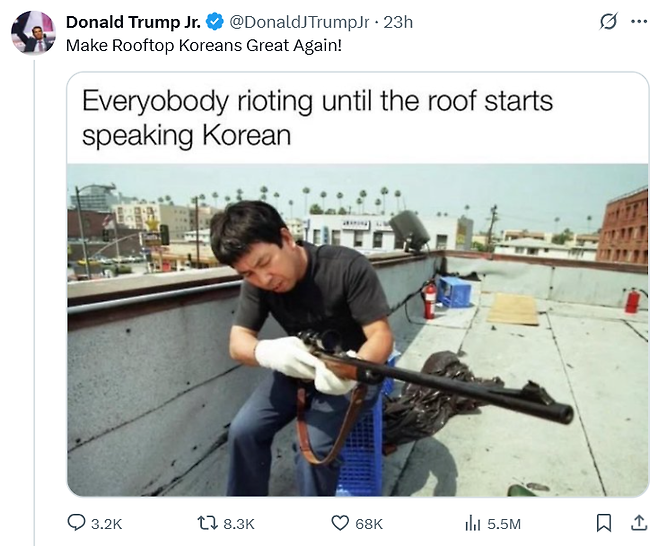The height and width of the screenshot is (546, 658).
Task: Like the post with the heart icon
Action: 340,523
